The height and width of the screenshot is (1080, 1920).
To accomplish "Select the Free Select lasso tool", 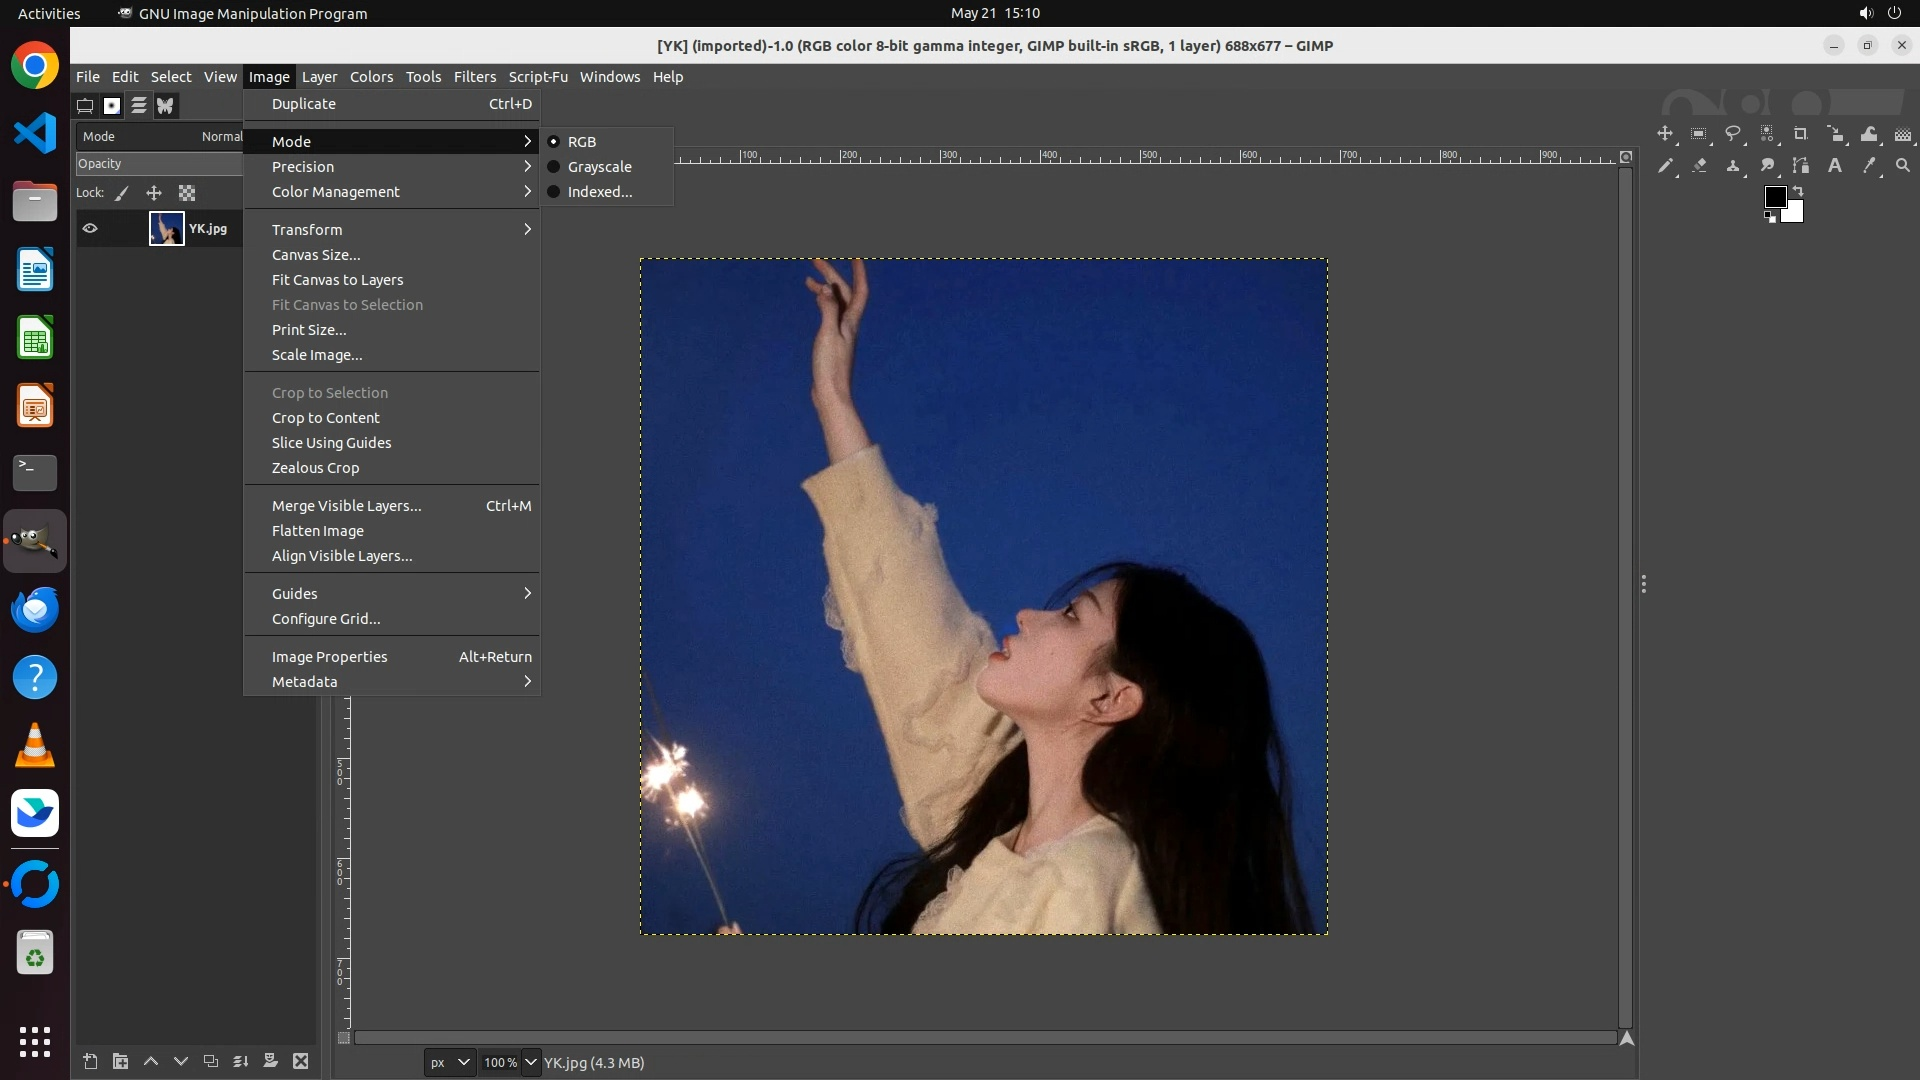I will [x=1733, y=134].
